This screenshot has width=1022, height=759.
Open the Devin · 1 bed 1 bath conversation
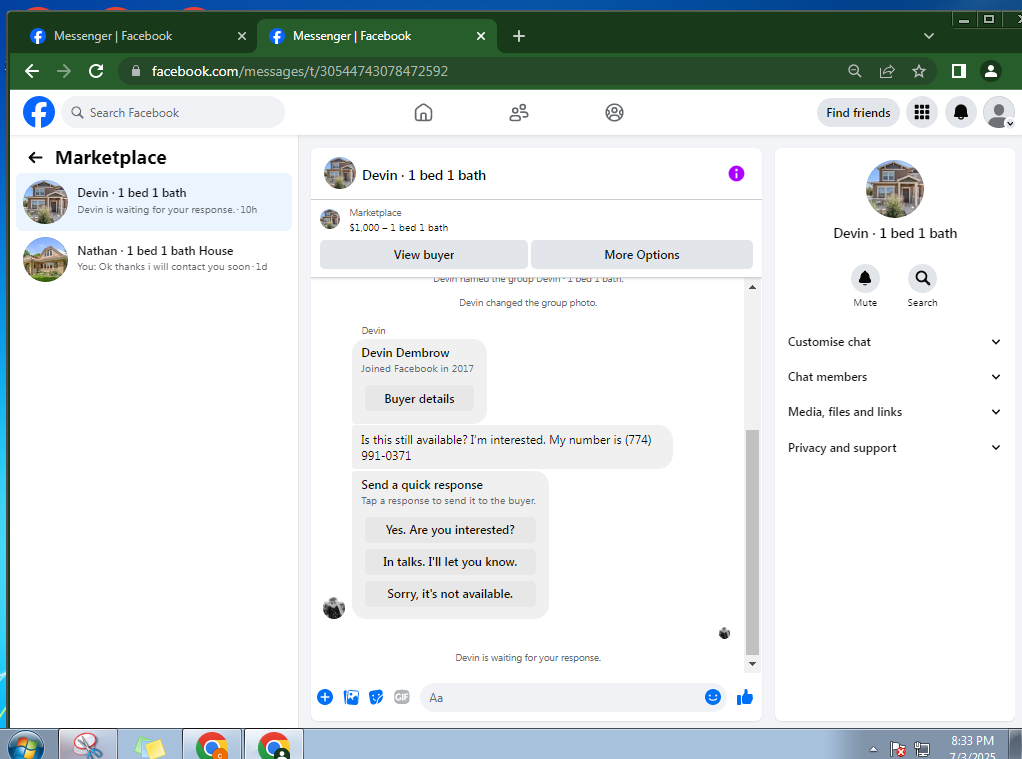(154, 201)
